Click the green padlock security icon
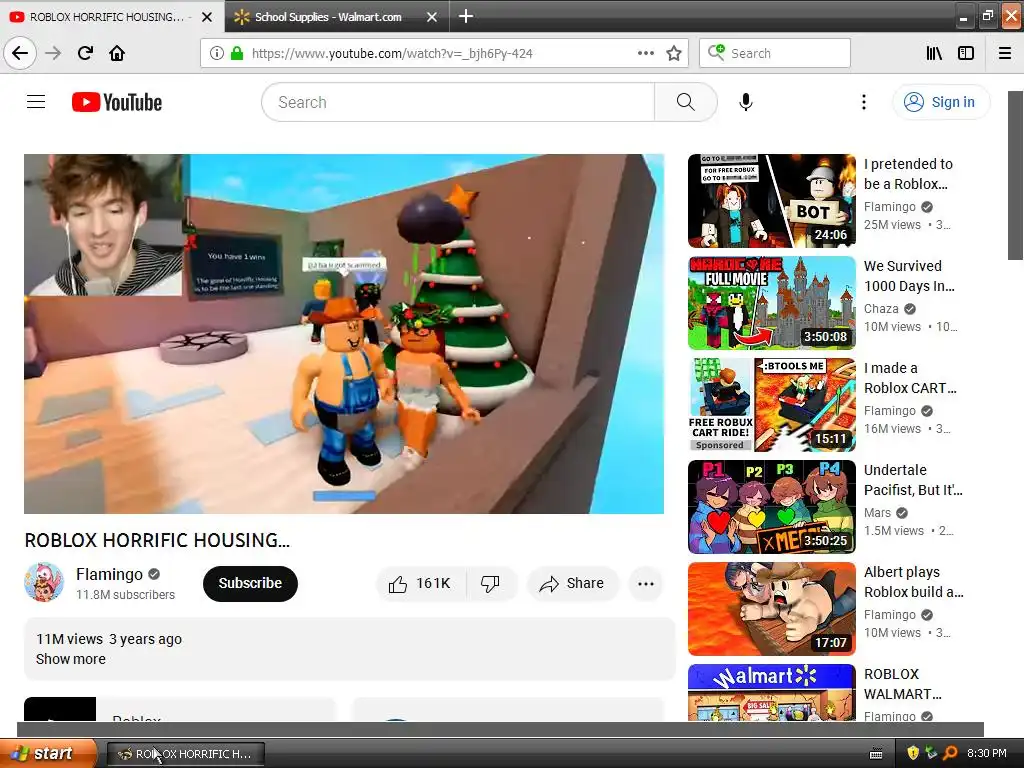Image resolution: width=1024 pixels, height=768 pixels. pos(237,53)
